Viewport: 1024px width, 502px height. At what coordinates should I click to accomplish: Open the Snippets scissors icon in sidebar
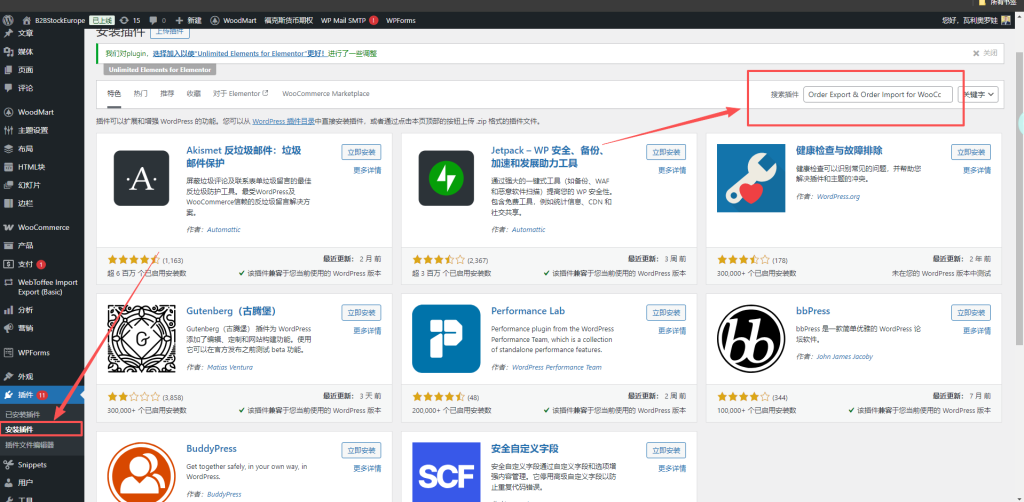[8, 465]
